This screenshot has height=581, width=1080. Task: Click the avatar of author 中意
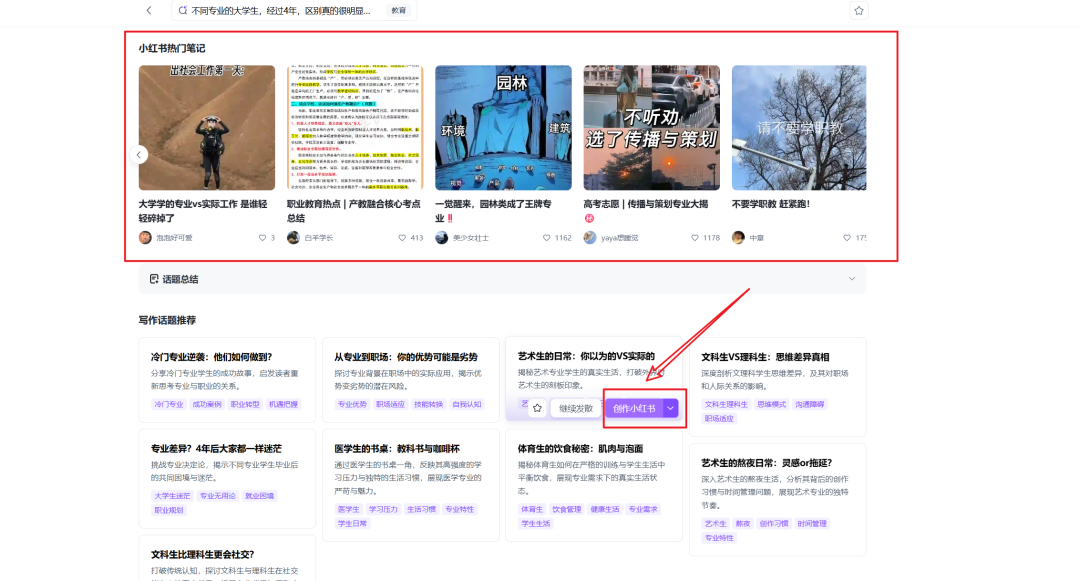[738, 237]
